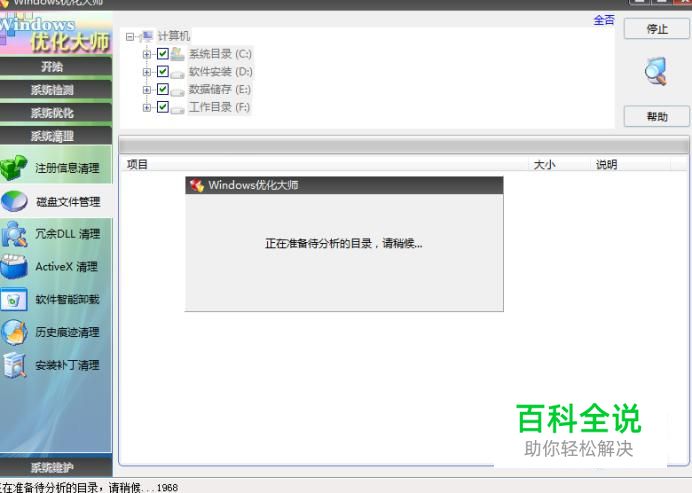The height and width of the screenshot is (493, 692).
Task: Click the 系统目录 (C:) drive icon
Action: [x=177, y=54]
